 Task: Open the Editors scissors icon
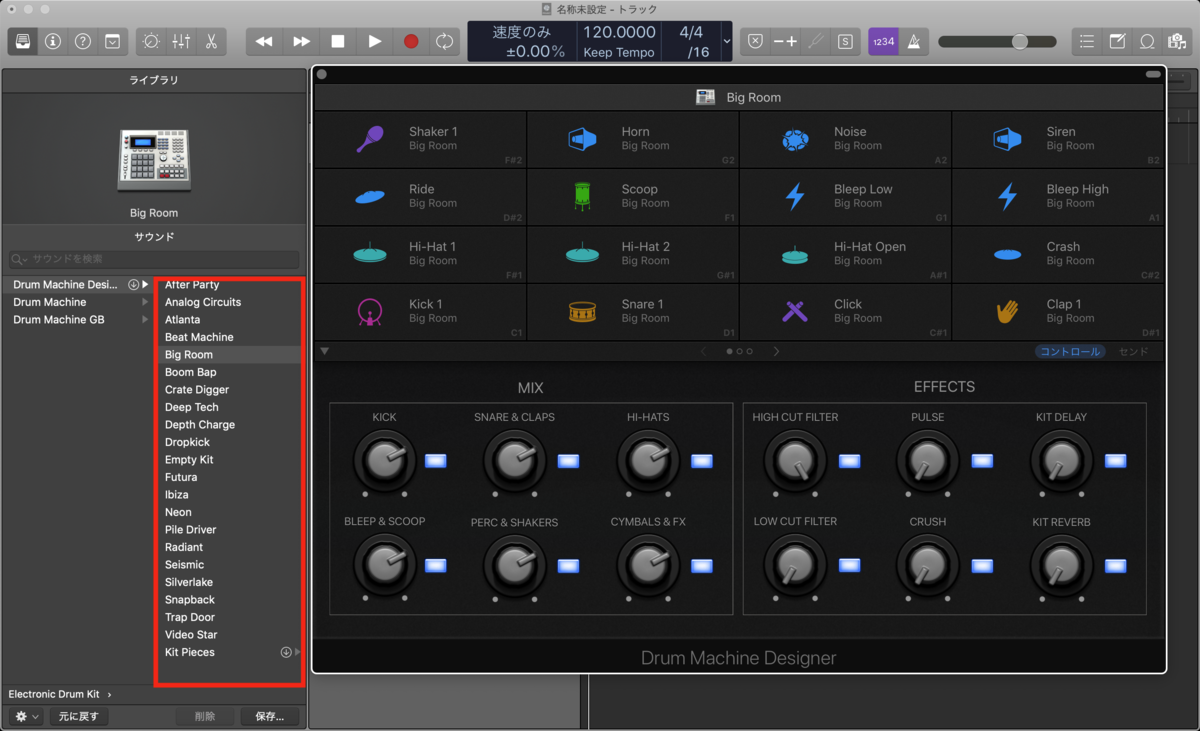(x=211, y=41)
